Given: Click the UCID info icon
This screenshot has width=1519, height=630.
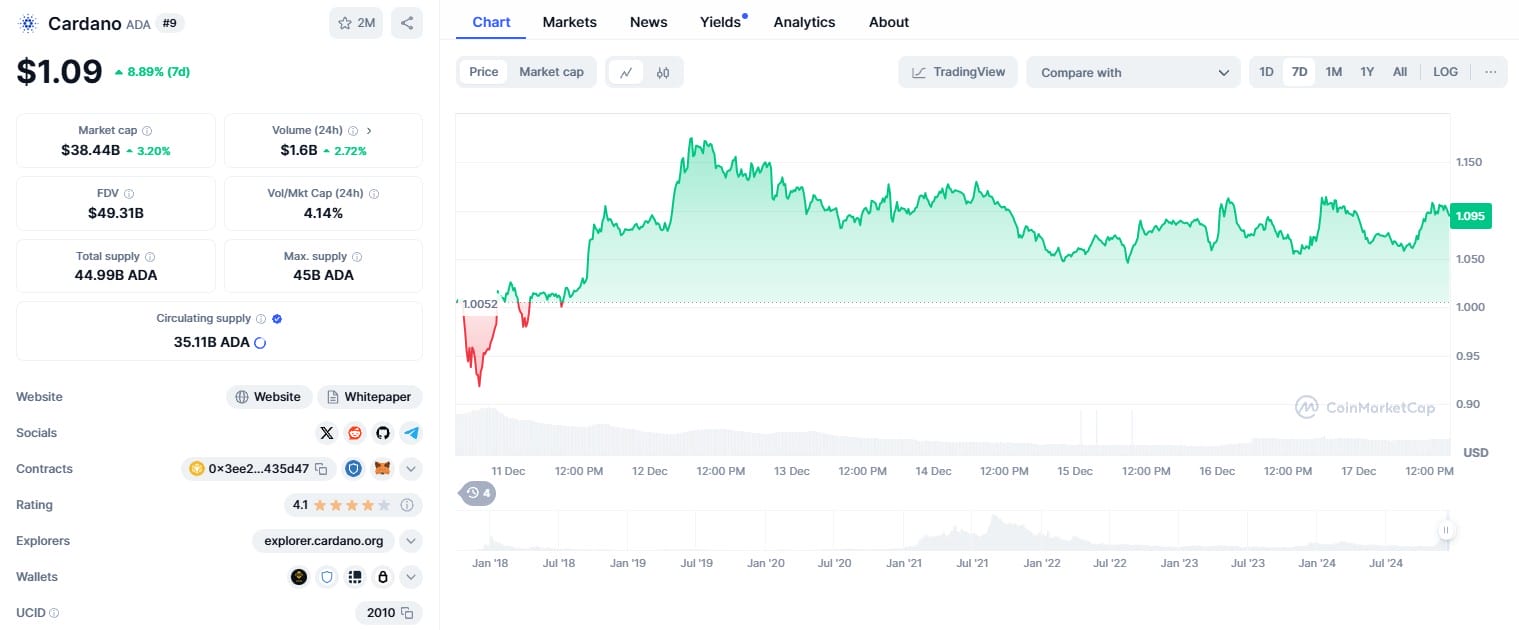Looking at the screenshot, I should (54, 613).
